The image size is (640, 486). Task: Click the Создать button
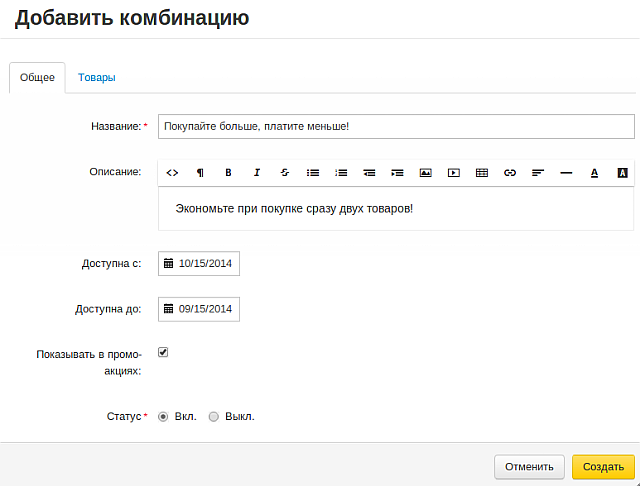point(603,467)
